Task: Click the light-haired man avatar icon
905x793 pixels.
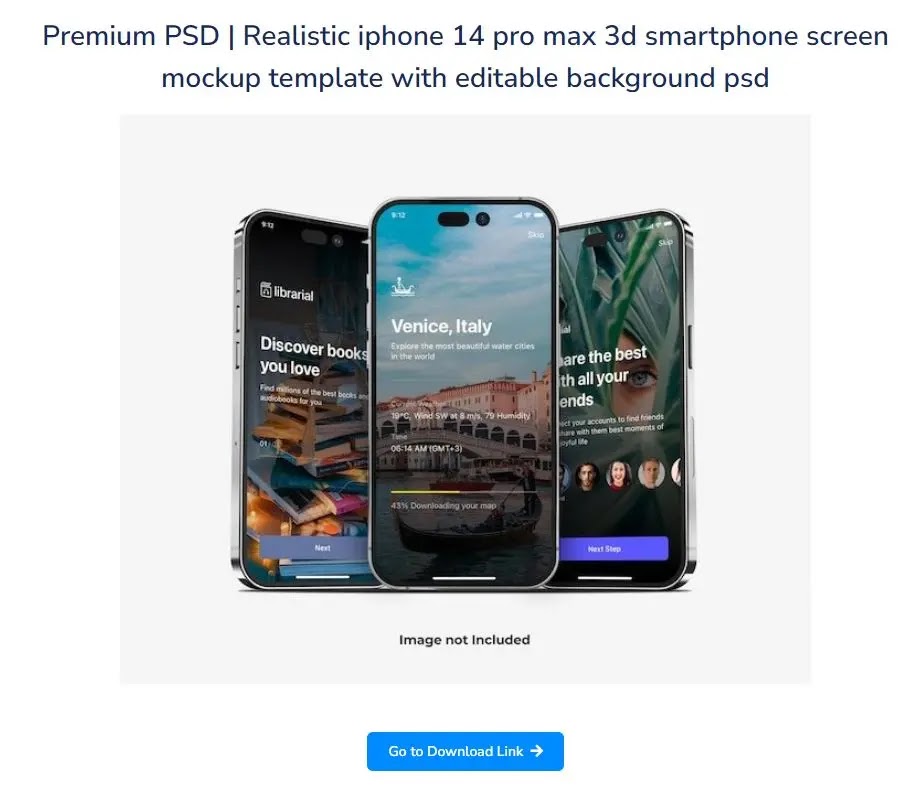Action: click(651, 473)
